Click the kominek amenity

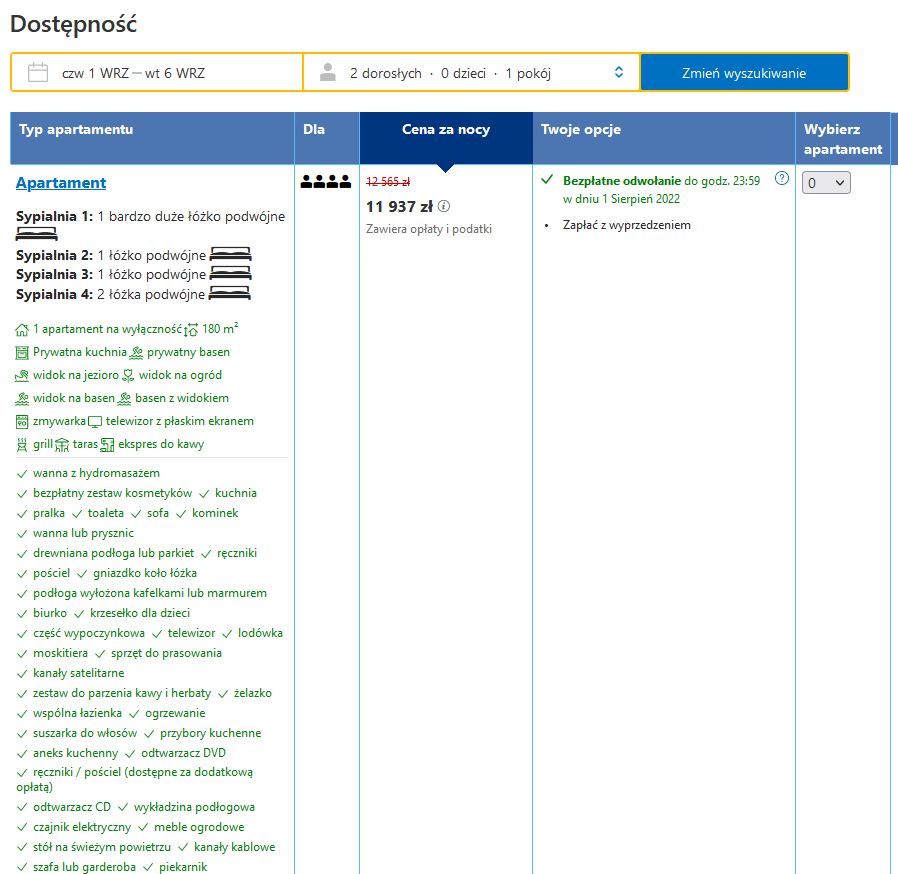[215, 513]
